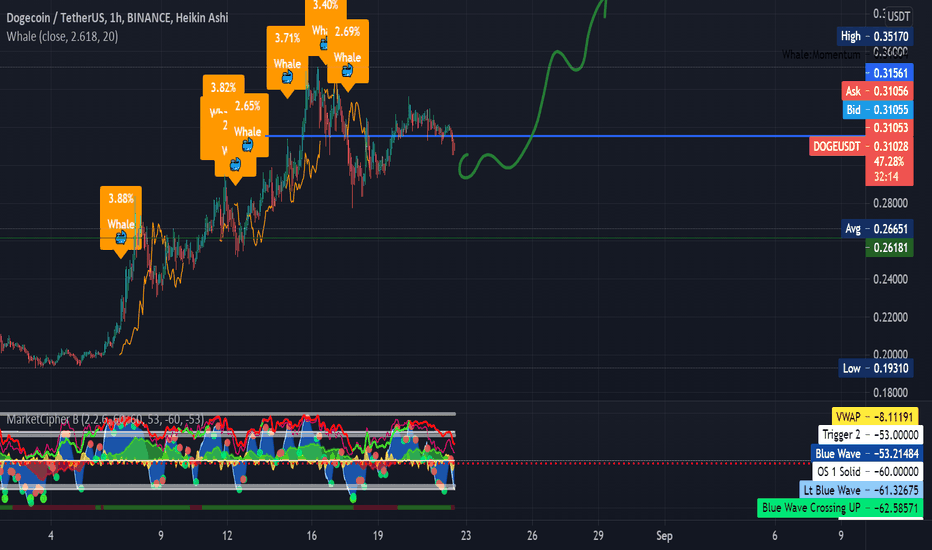Click the Trigger 2 -53.00000 label
The image size is (932, 550).
tap(871, 435)
